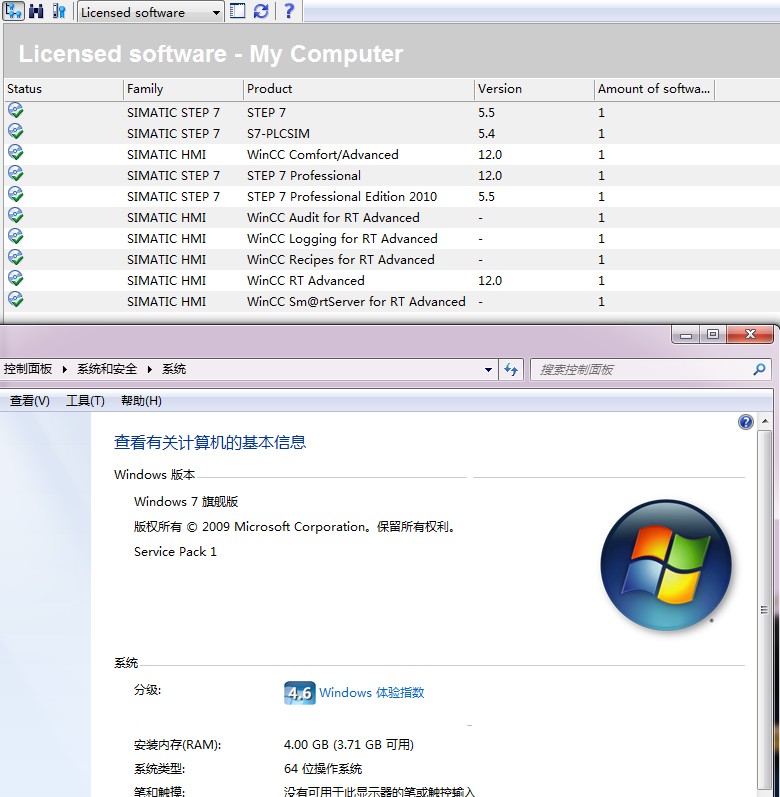
Task: Click the refresh button next to address bar
Action: (511, 369)
